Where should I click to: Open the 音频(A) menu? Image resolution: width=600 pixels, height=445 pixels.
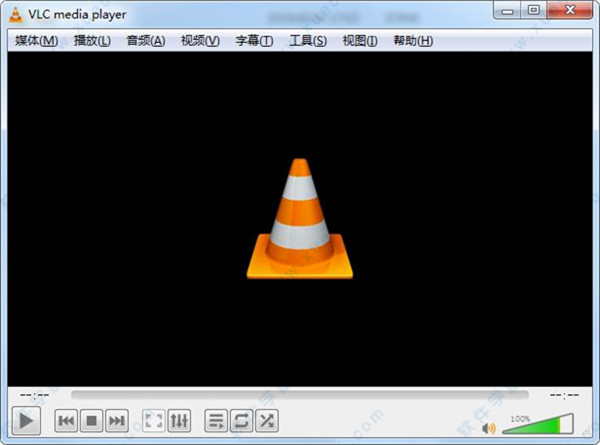[x=146, y=41]
